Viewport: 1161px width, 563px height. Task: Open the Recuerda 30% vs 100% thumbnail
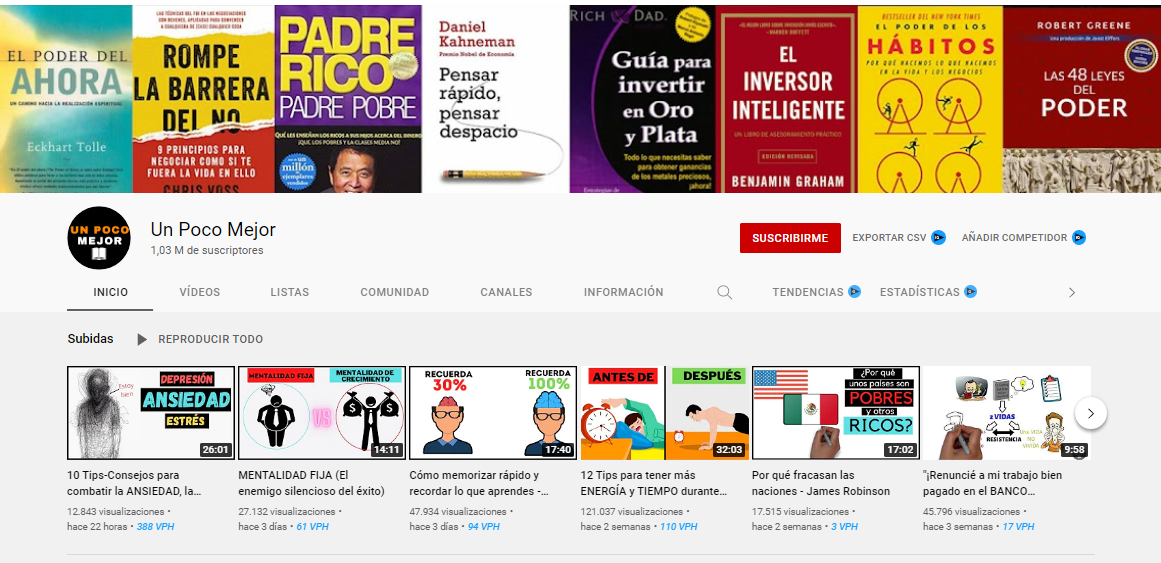tap(493, 413)
